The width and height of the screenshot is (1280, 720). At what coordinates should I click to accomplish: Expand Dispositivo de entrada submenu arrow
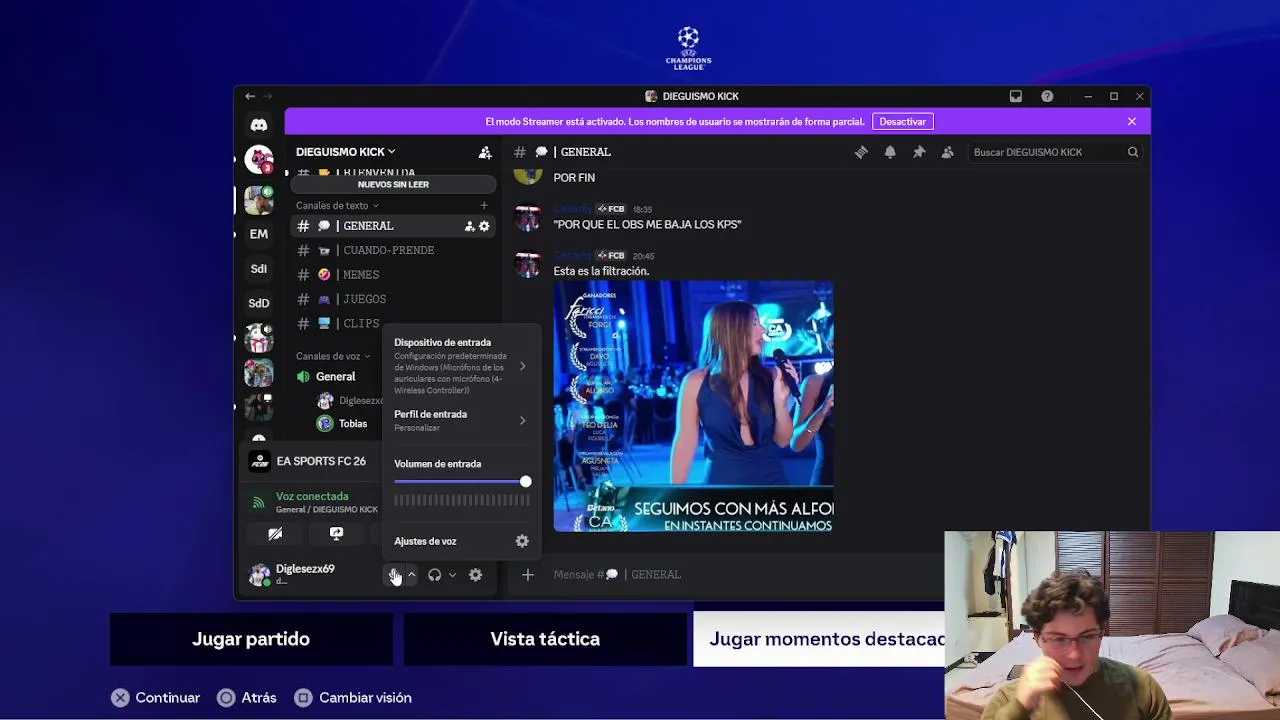tap(522, 366)
